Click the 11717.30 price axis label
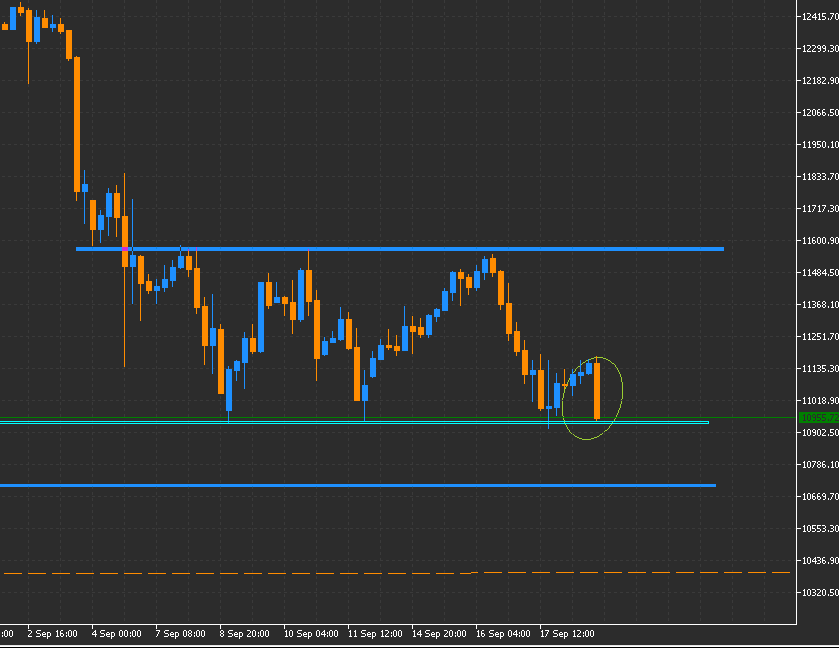Image resolution: width=839 pixels, height=648 pixels. (820, 209)
